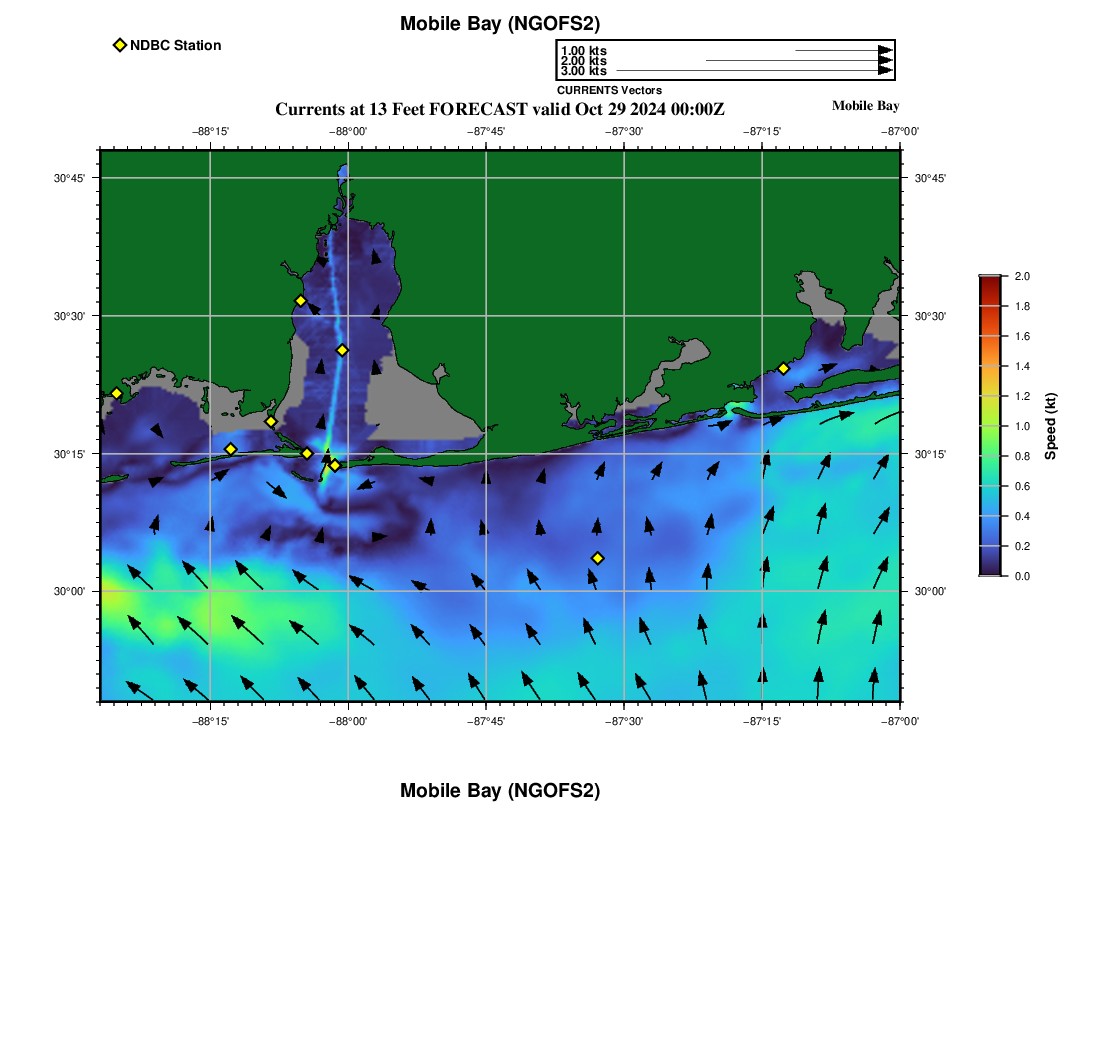1100x1050 pixels.
Task: Click the 2.00 kts legend label
Action: point(584,60)
